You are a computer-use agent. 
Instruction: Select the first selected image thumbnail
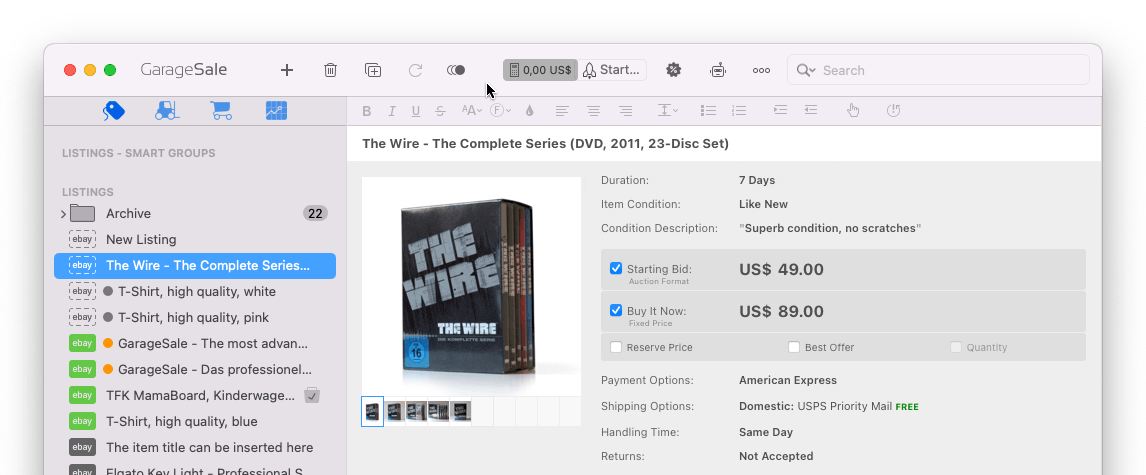[373, 411]
